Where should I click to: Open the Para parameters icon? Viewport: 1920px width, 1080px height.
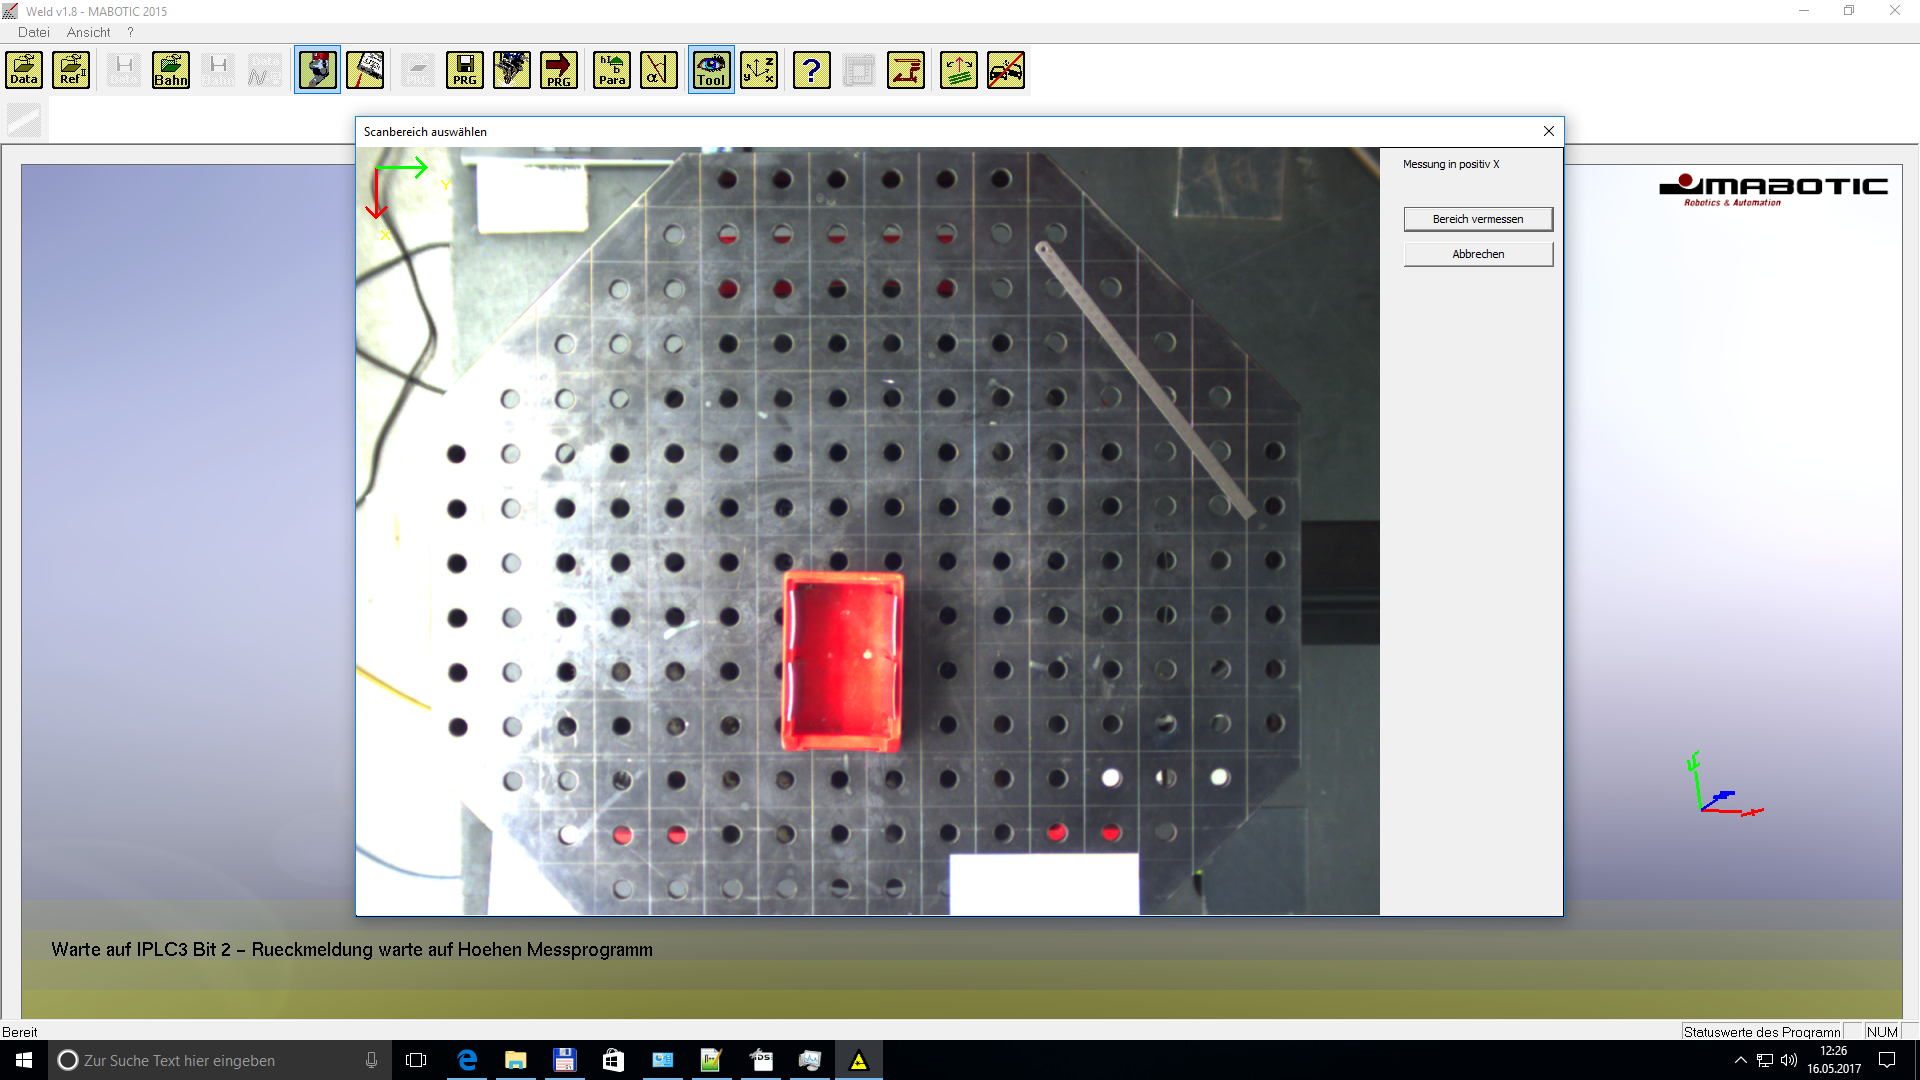click(612, 70)
